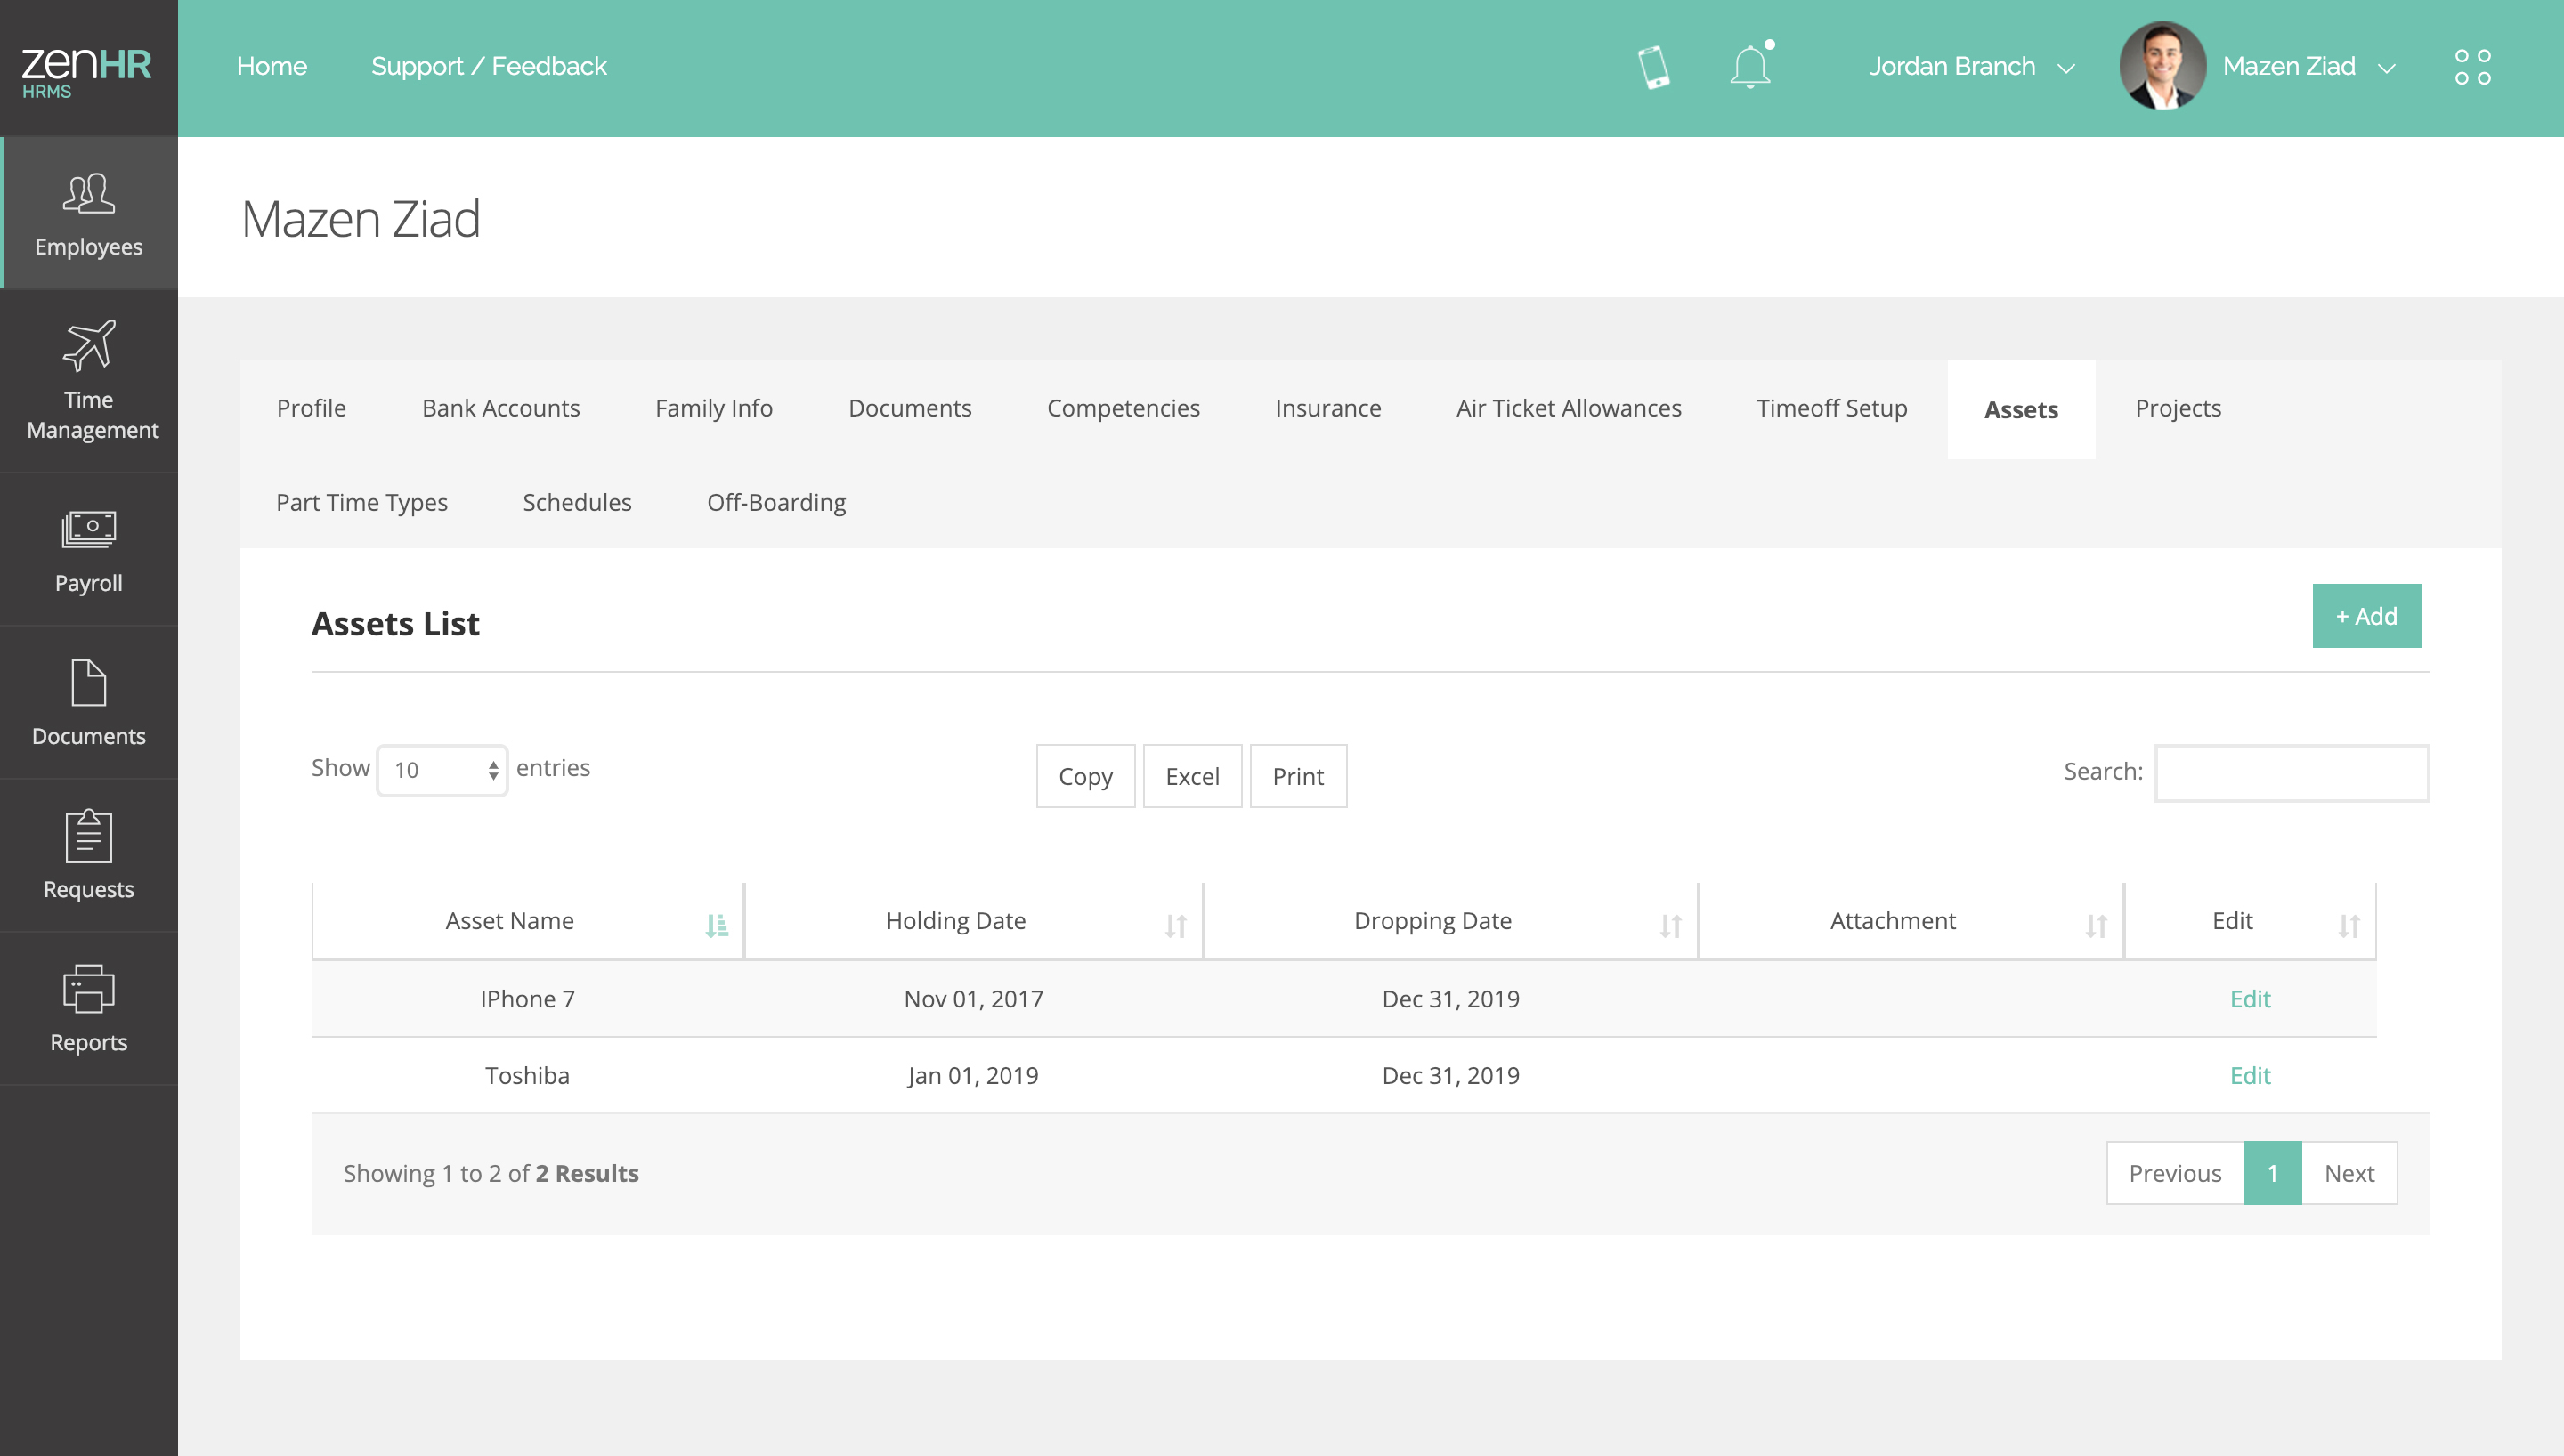
Task: Open Reports printer icon in sidebar
Action: pos(89,989)
